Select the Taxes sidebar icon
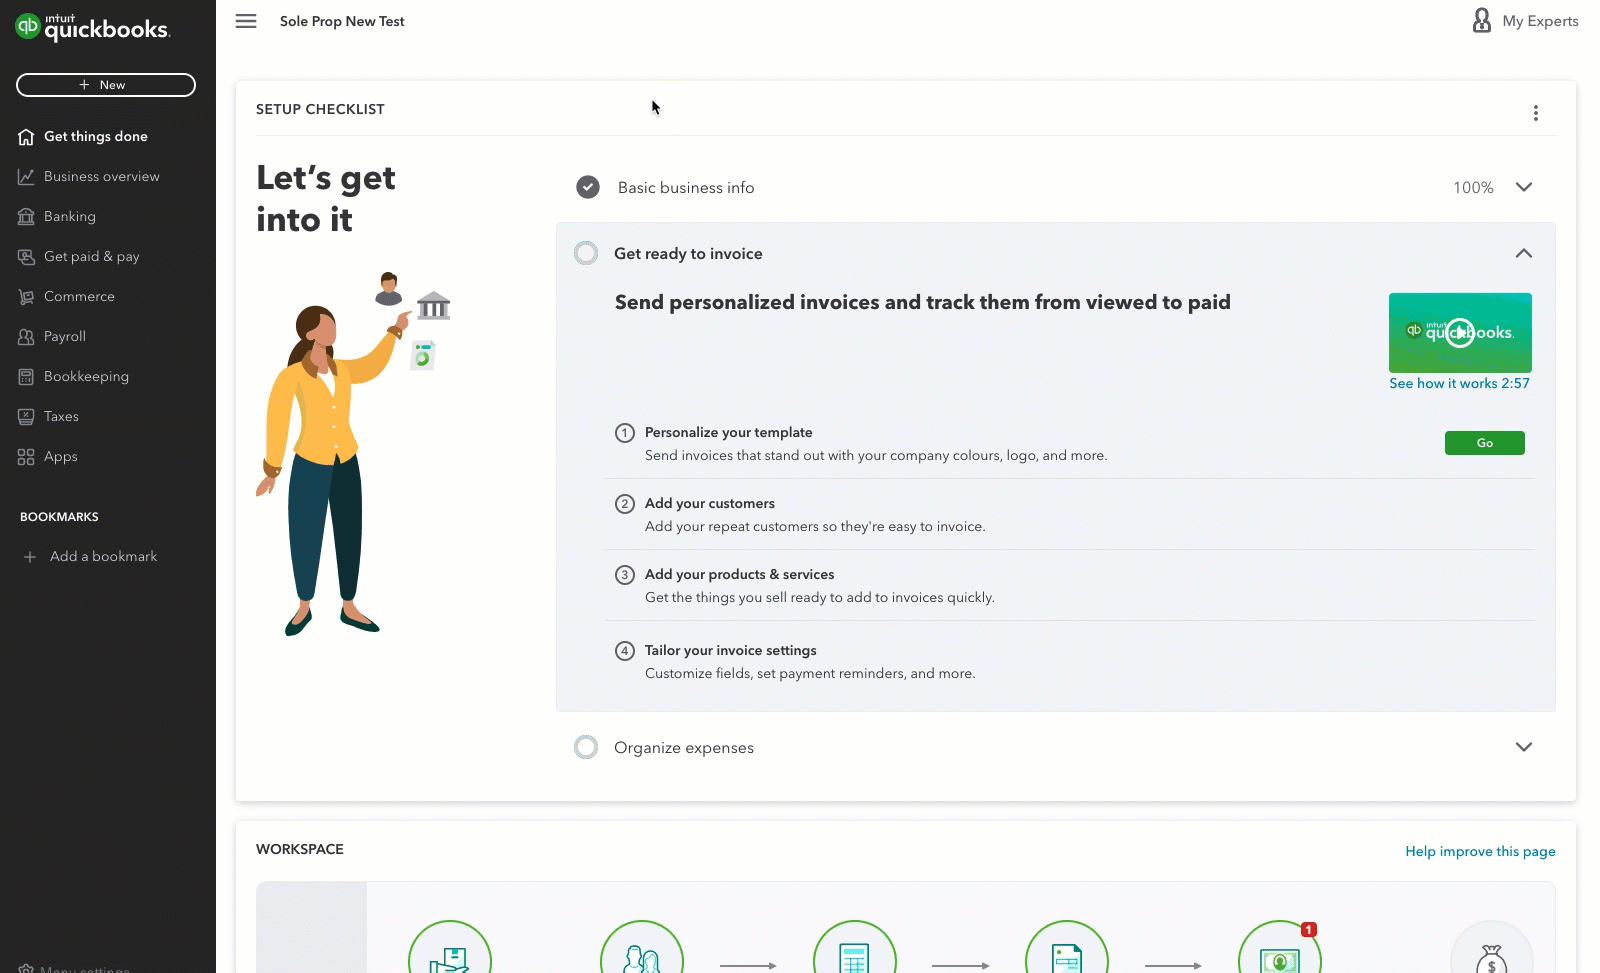 [x=26, y=417]
